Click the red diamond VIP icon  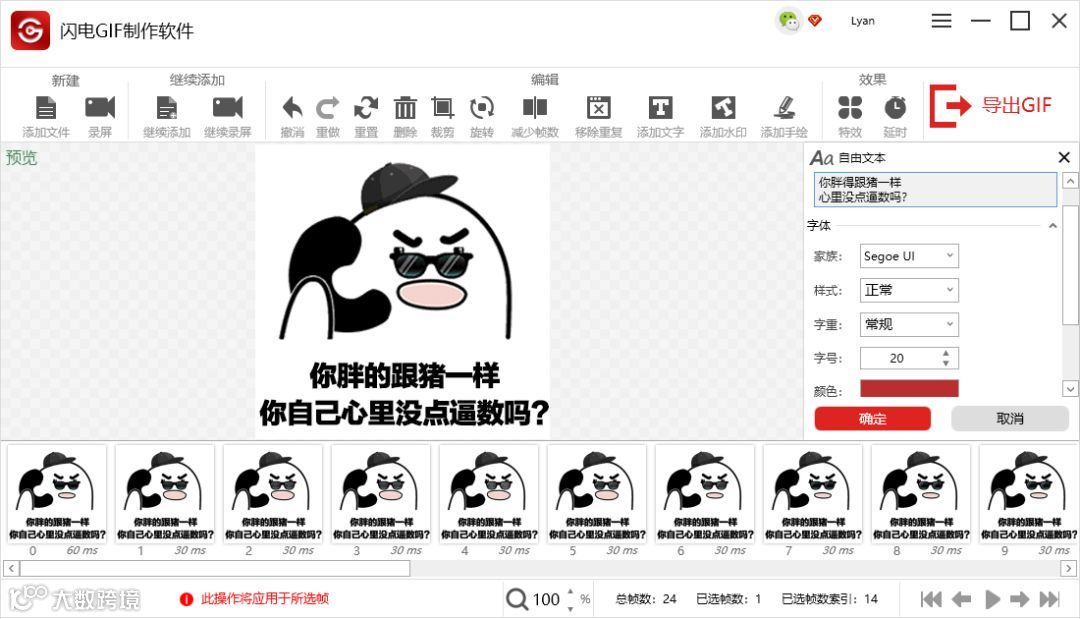click(815, 21)
